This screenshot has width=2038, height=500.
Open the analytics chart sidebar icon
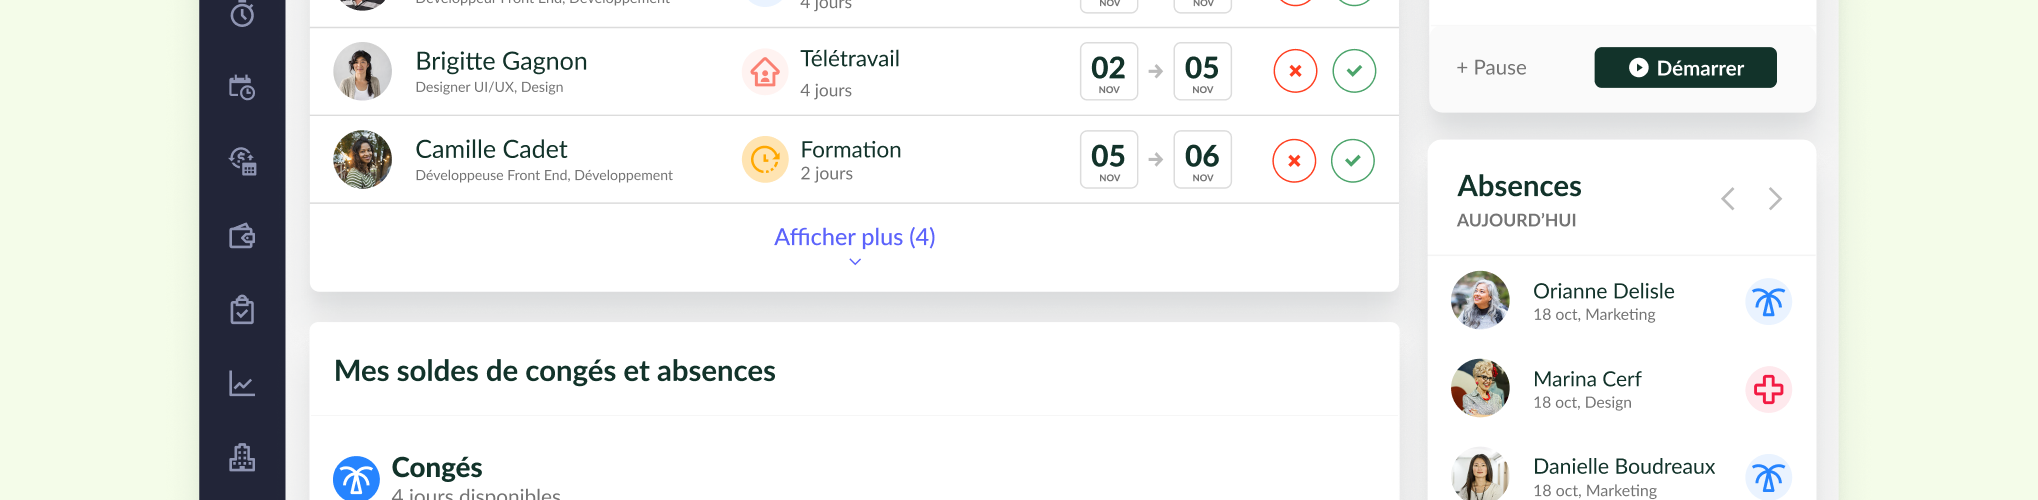click(x=242, y=384)
